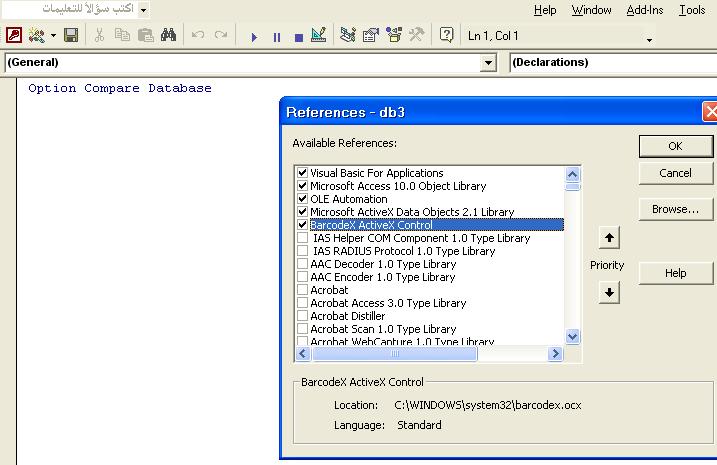Move reference priority up with the arrow
This screenshot has width=717, height=465.
[x=609, y=237]
